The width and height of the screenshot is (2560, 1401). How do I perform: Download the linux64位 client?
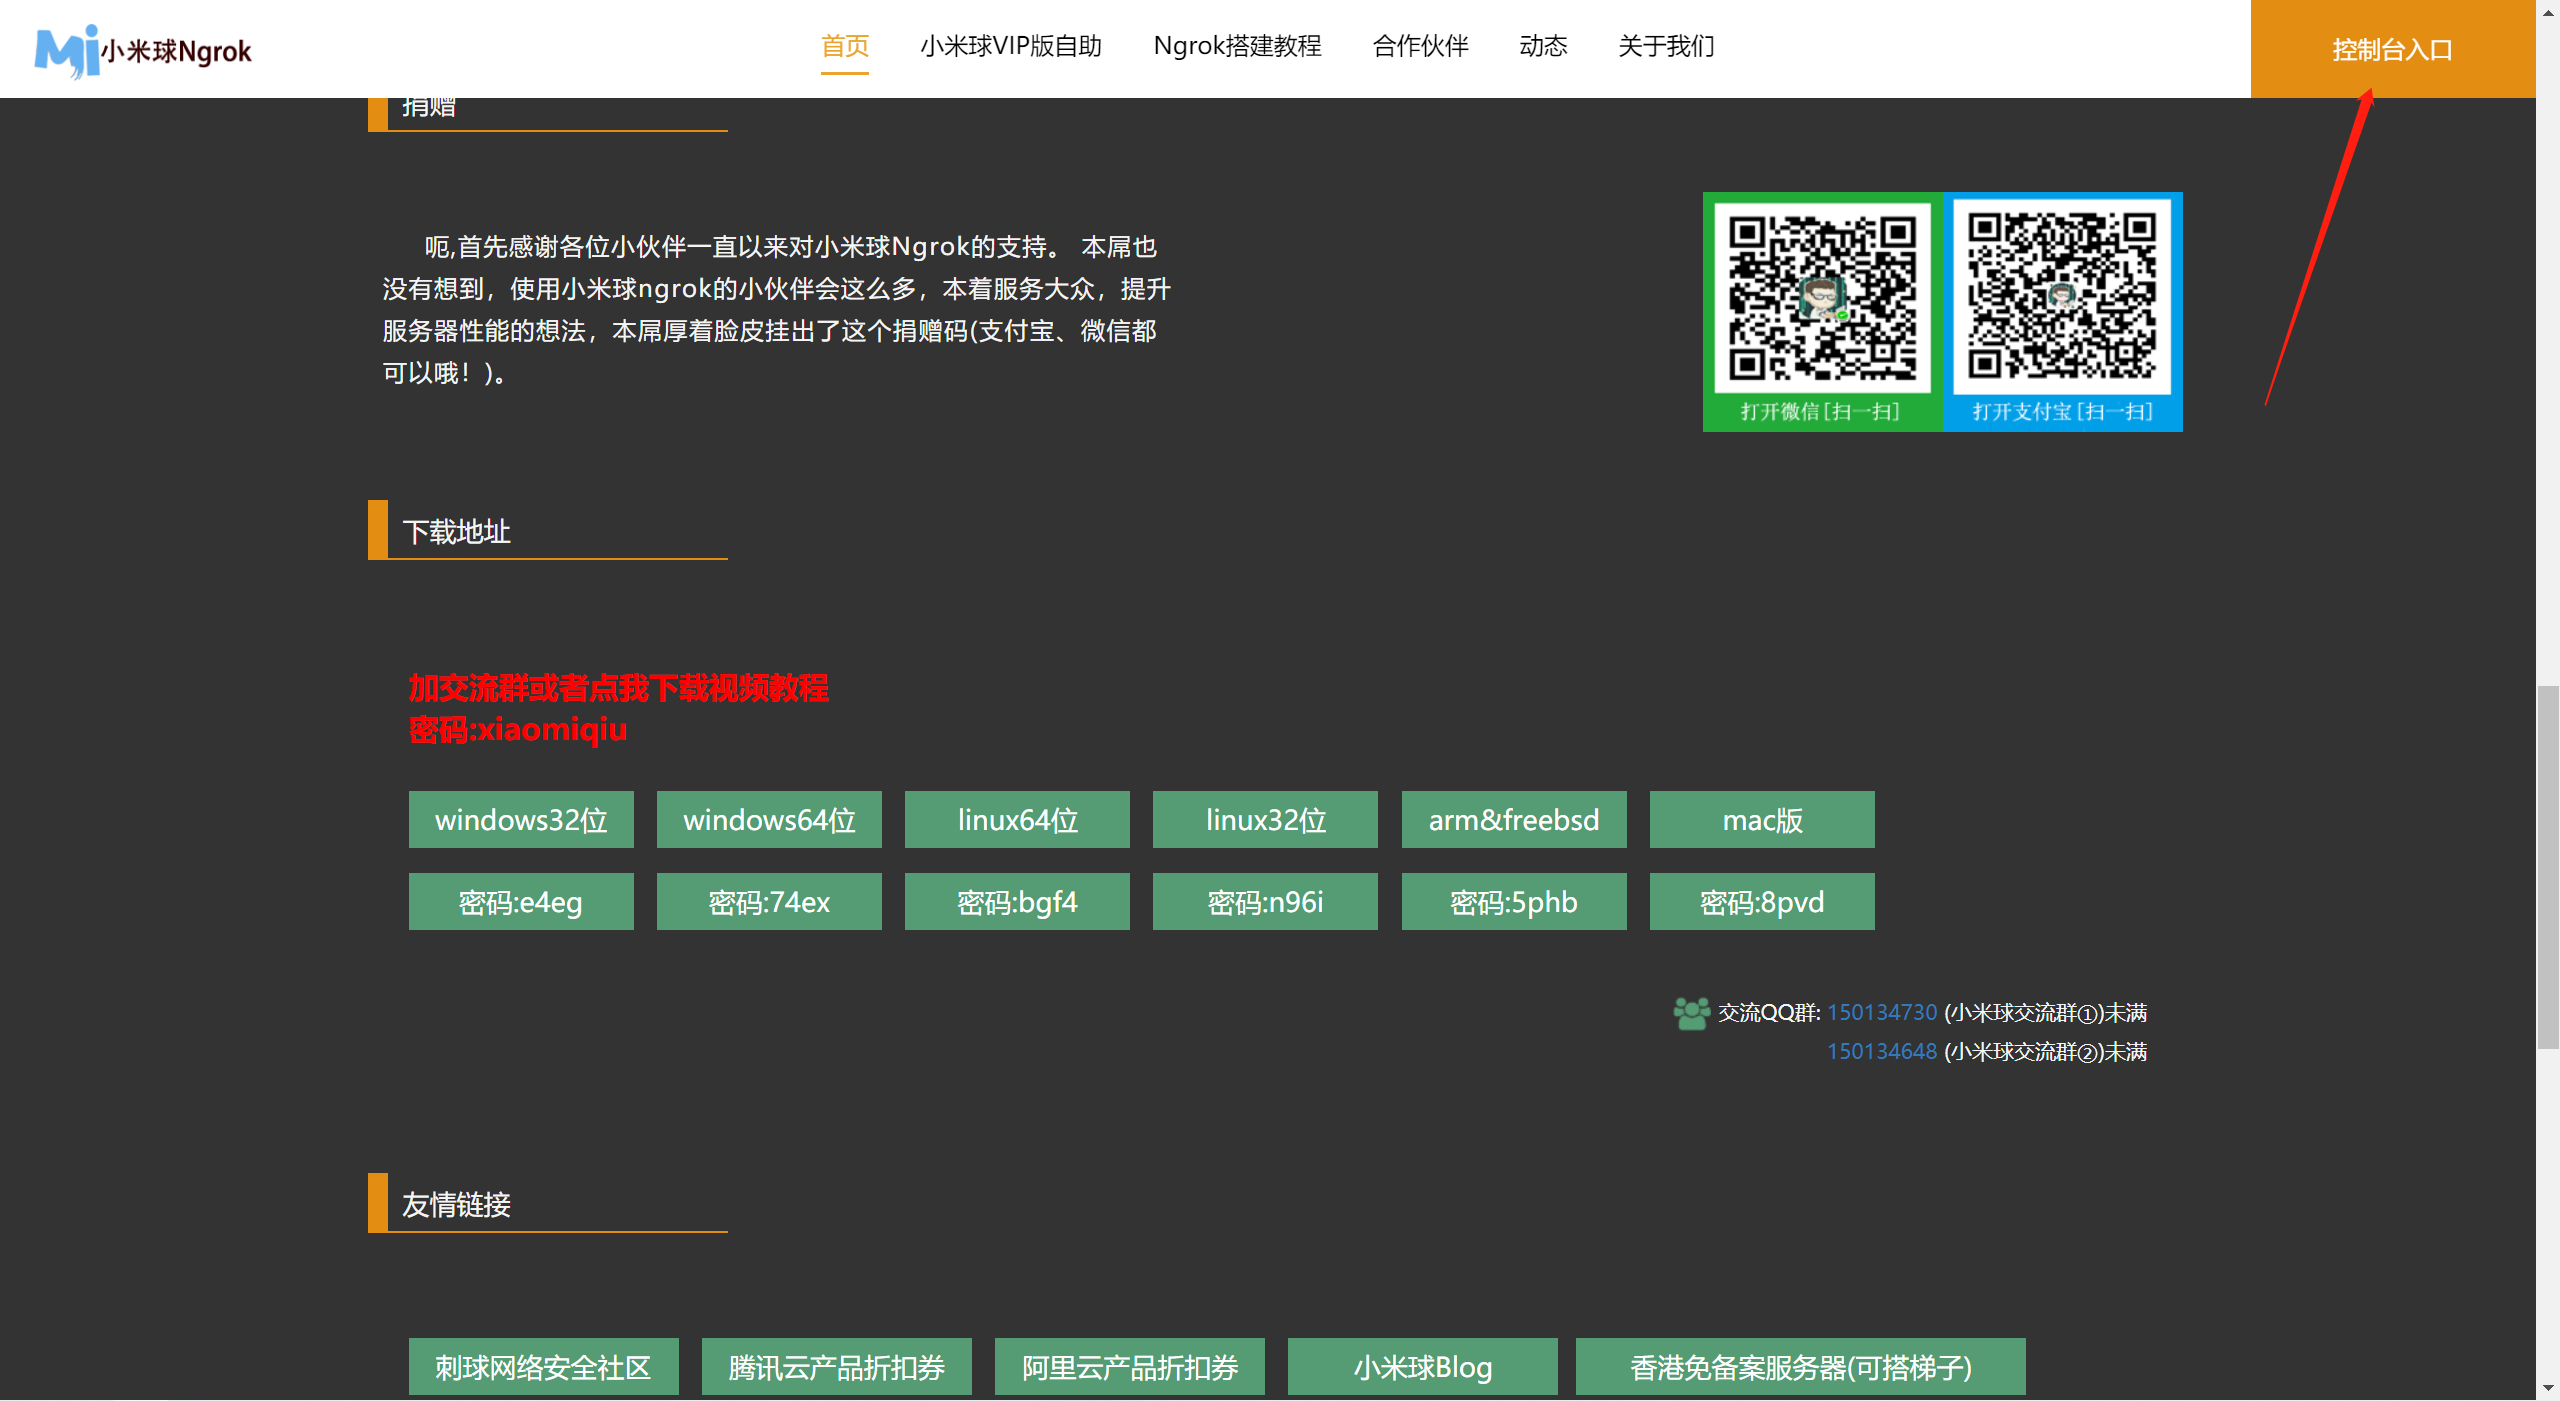[x=1017, y=820]
